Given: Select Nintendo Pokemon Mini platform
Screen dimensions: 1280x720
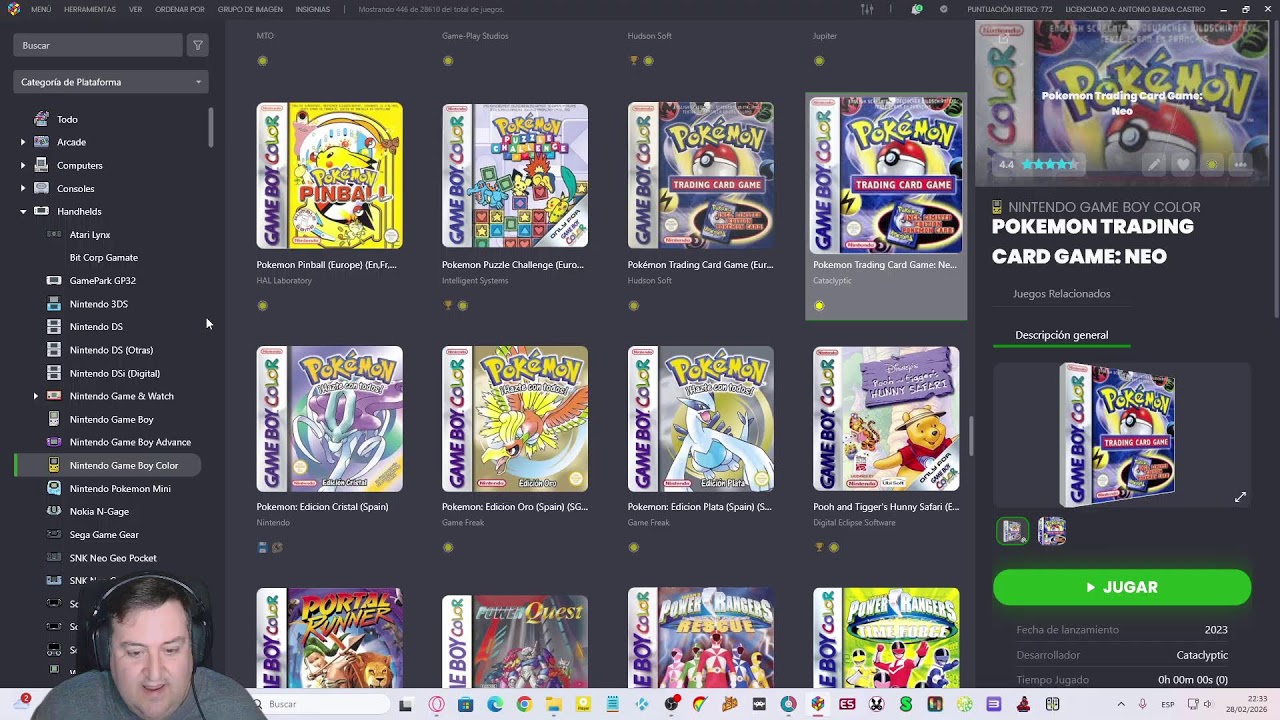Looking at the screenshot, I should coord(120,488).
